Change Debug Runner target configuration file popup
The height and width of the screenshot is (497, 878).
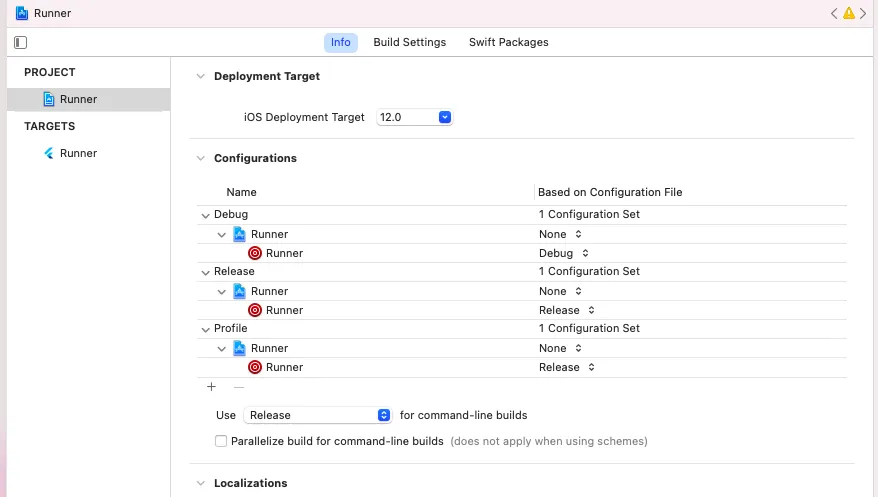pyautogui.click(x=564, y=253)
